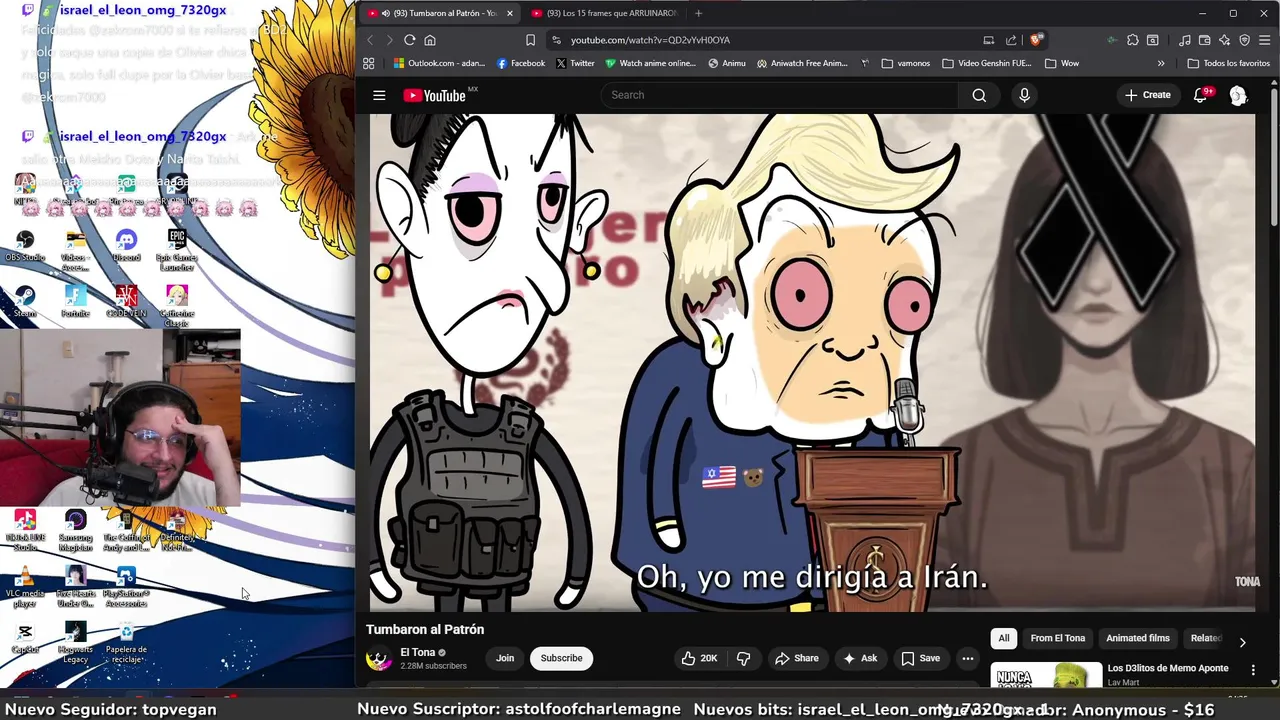
Task: Open the browser main hamburger menu
Action: tap(1265, 40)
